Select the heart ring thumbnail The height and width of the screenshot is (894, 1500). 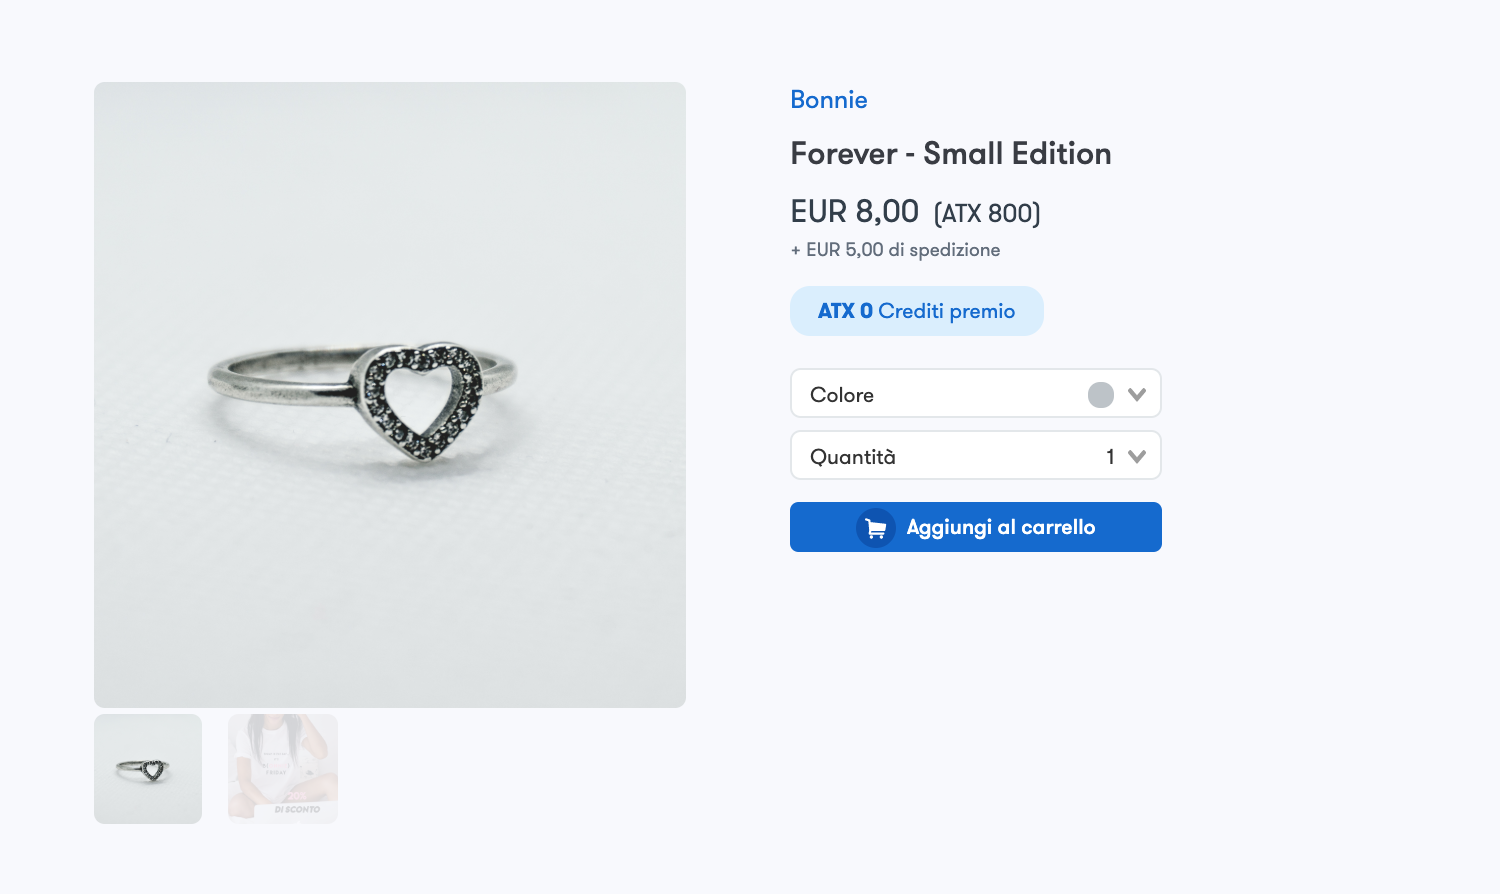click(148, 769)
